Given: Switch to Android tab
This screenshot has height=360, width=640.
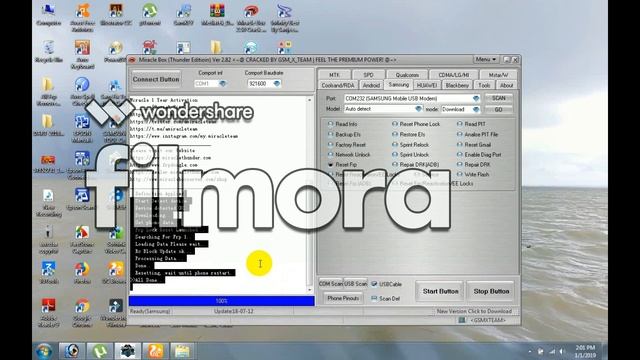Looking at the screenshot, I should 371,85.
